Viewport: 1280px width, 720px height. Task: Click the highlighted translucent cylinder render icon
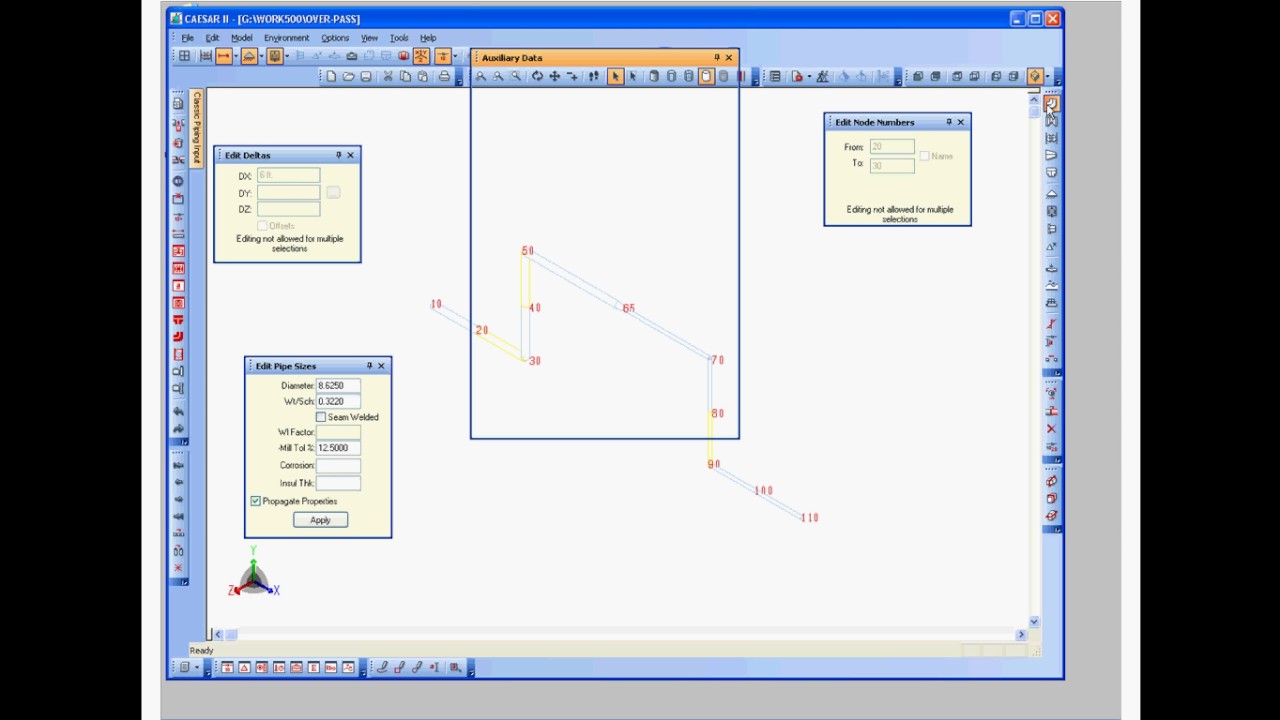706,77
